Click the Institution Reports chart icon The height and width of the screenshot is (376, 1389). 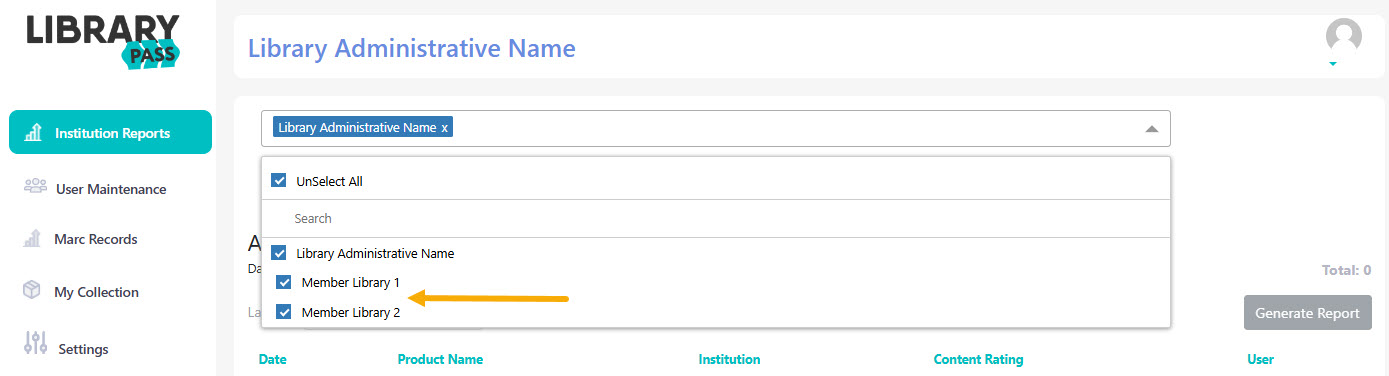click(33, 132)
